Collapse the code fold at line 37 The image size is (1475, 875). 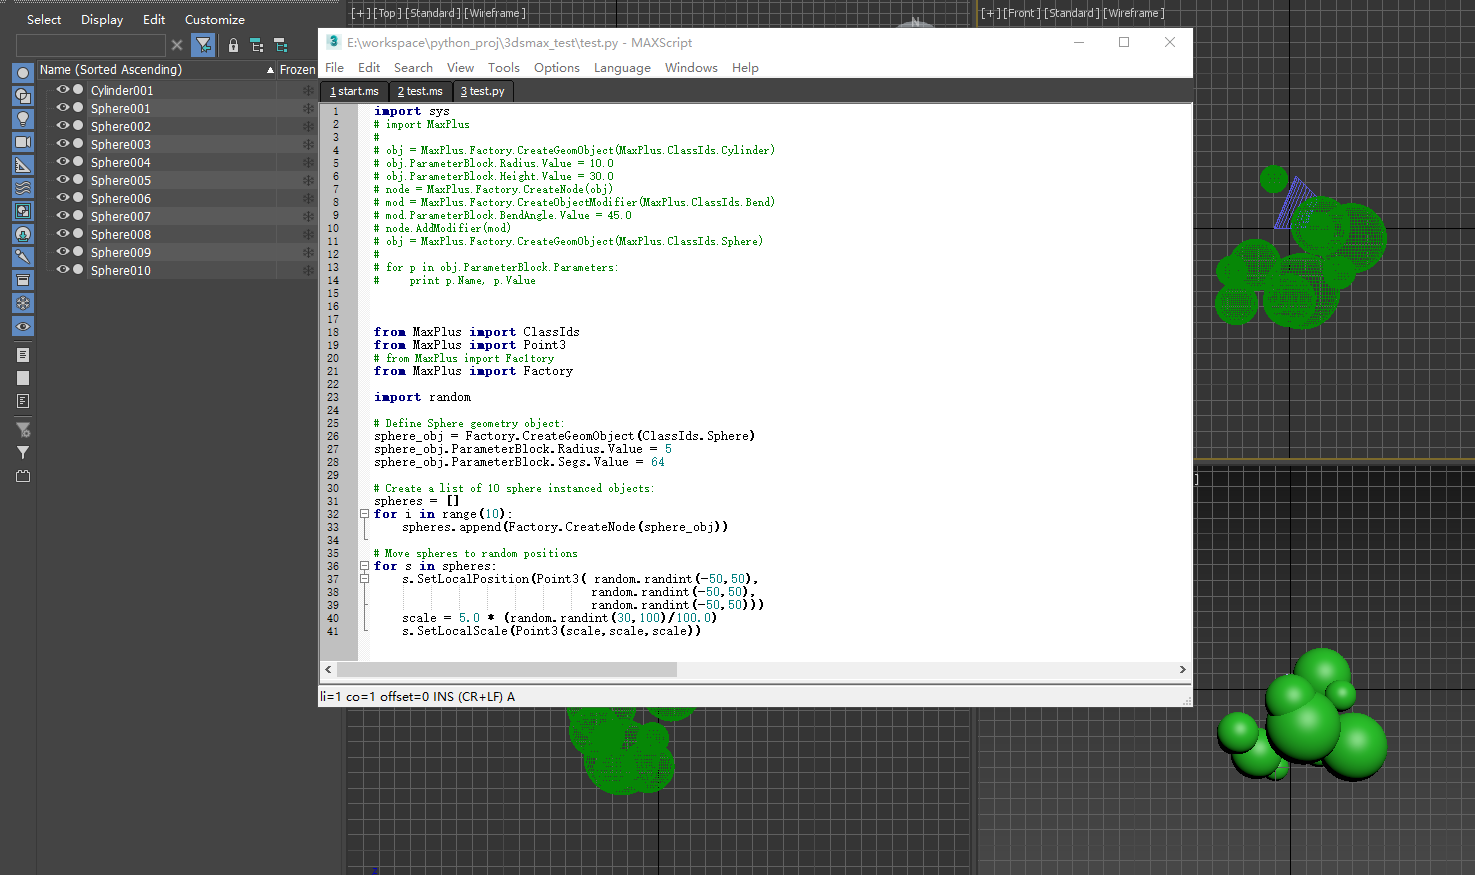coord(364,579)
